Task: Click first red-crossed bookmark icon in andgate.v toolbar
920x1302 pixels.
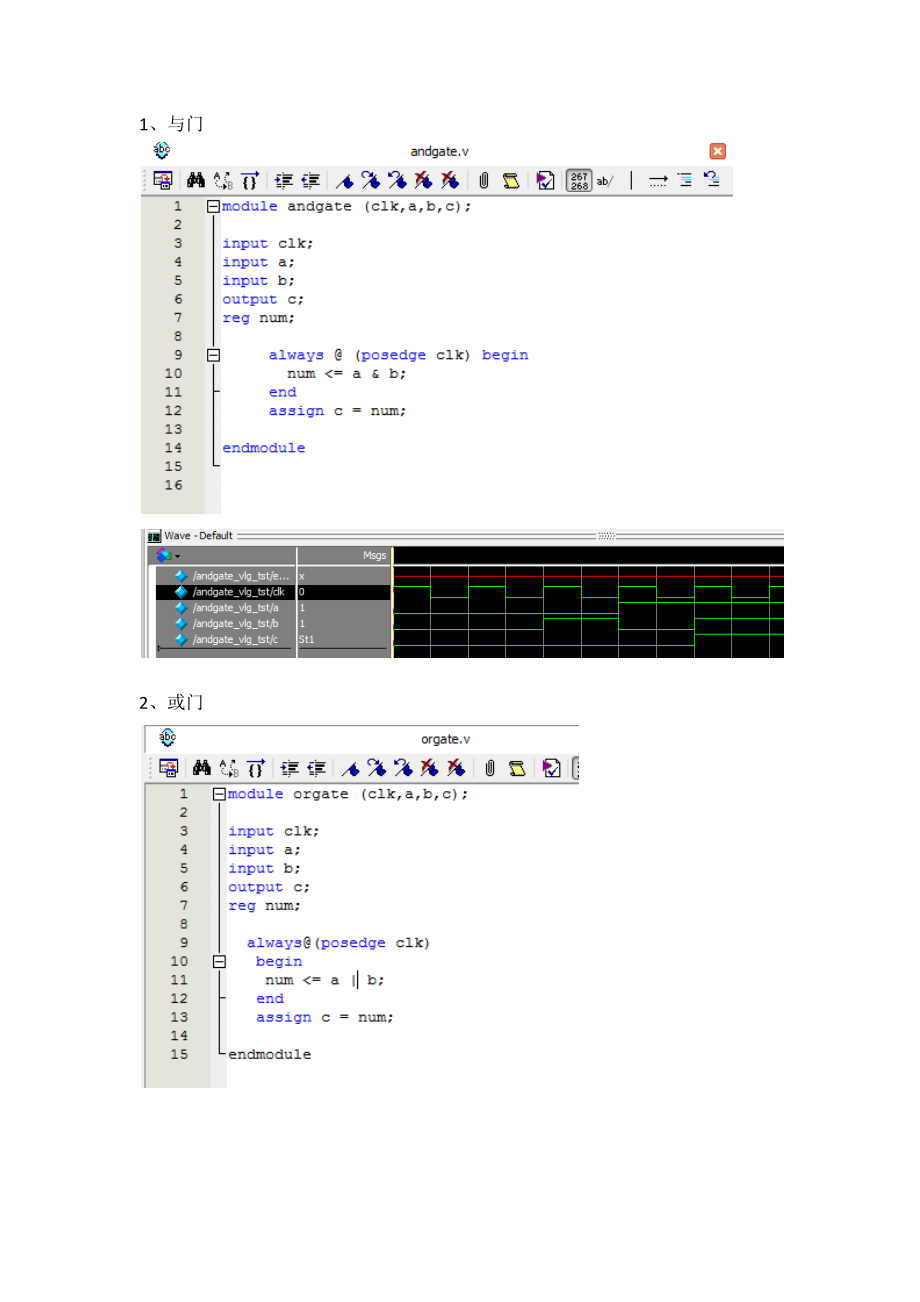Action: pyautogui.click(x=423, y=181)
